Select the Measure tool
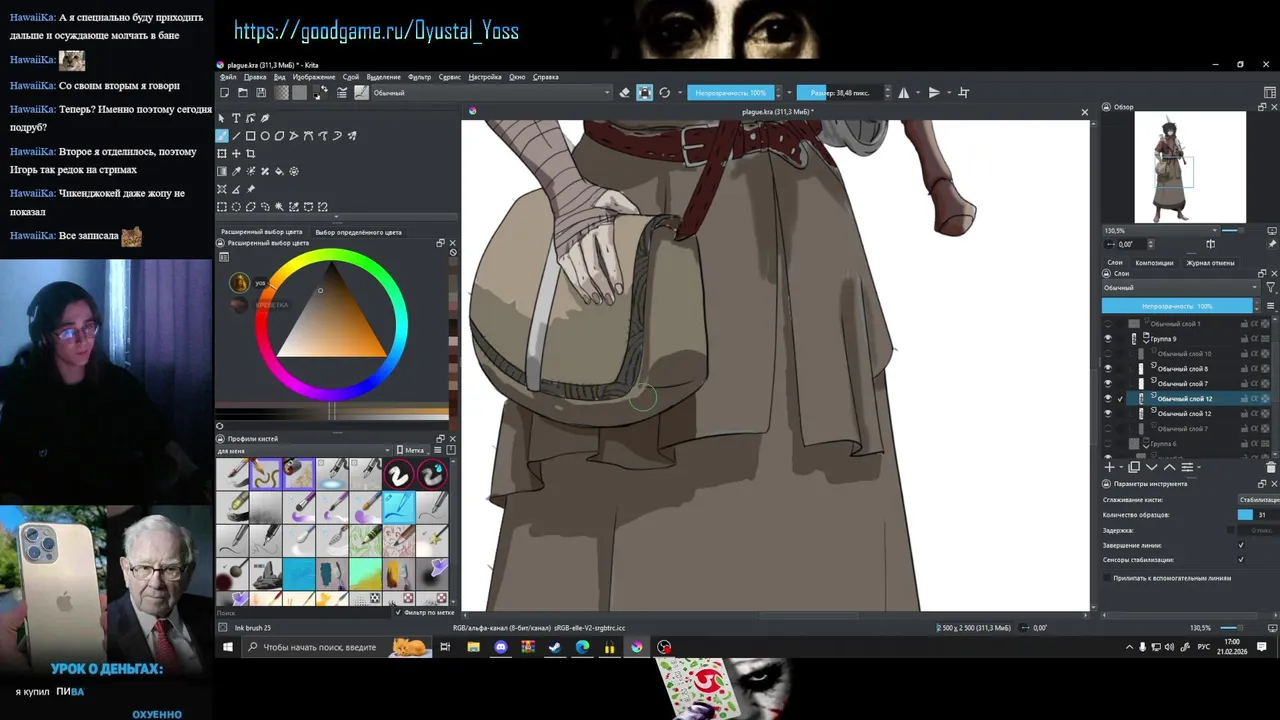 coord(236,189)
